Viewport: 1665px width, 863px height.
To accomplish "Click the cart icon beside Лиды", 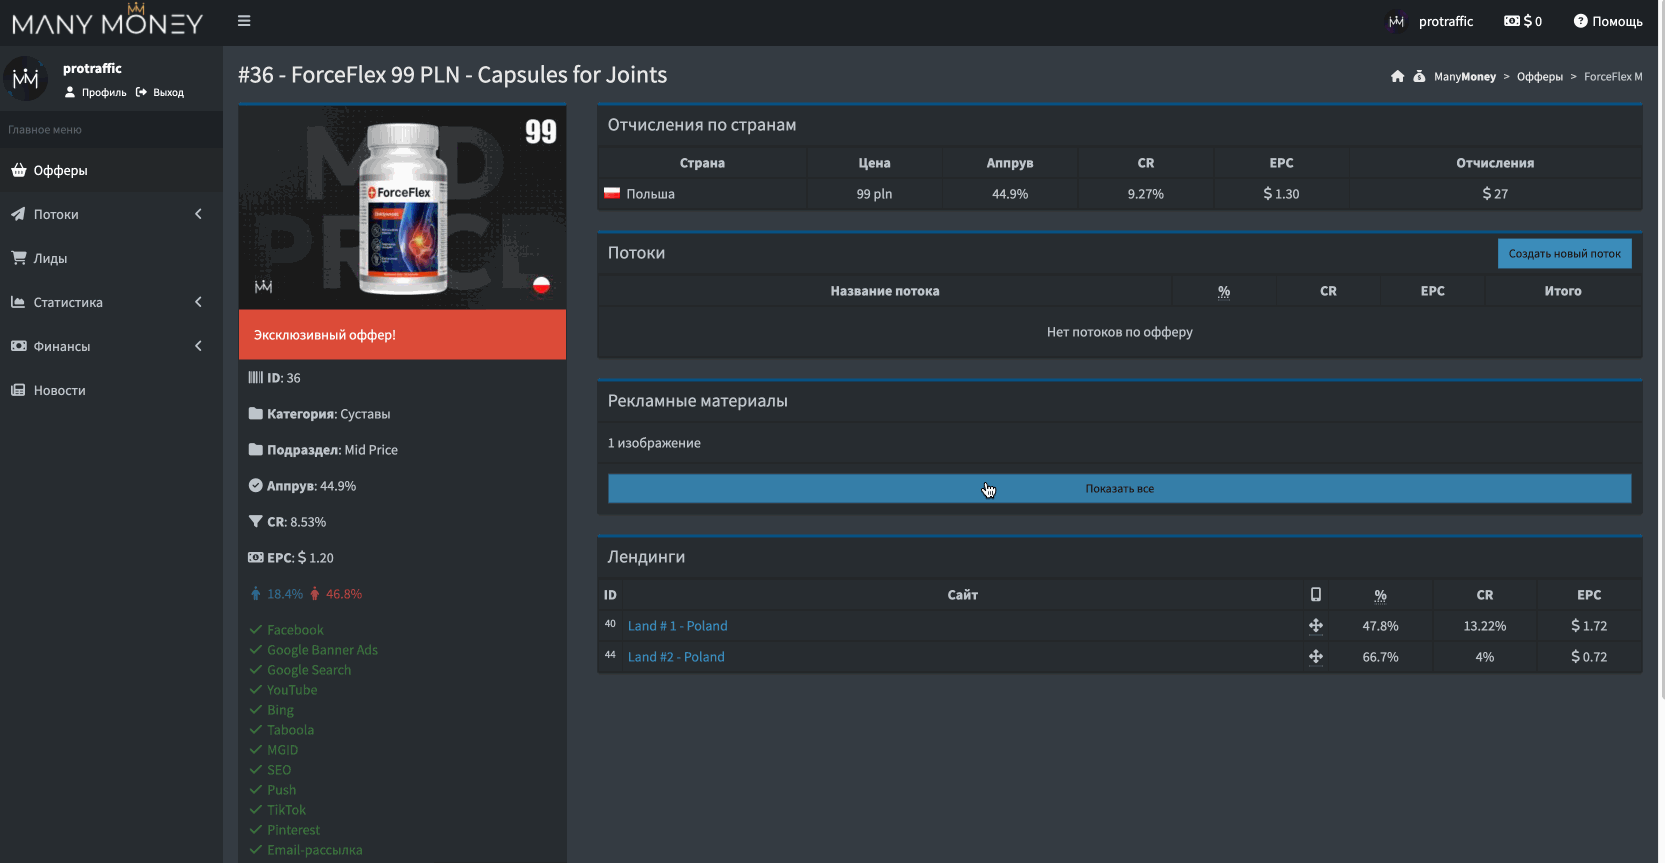I will [19, 258].
